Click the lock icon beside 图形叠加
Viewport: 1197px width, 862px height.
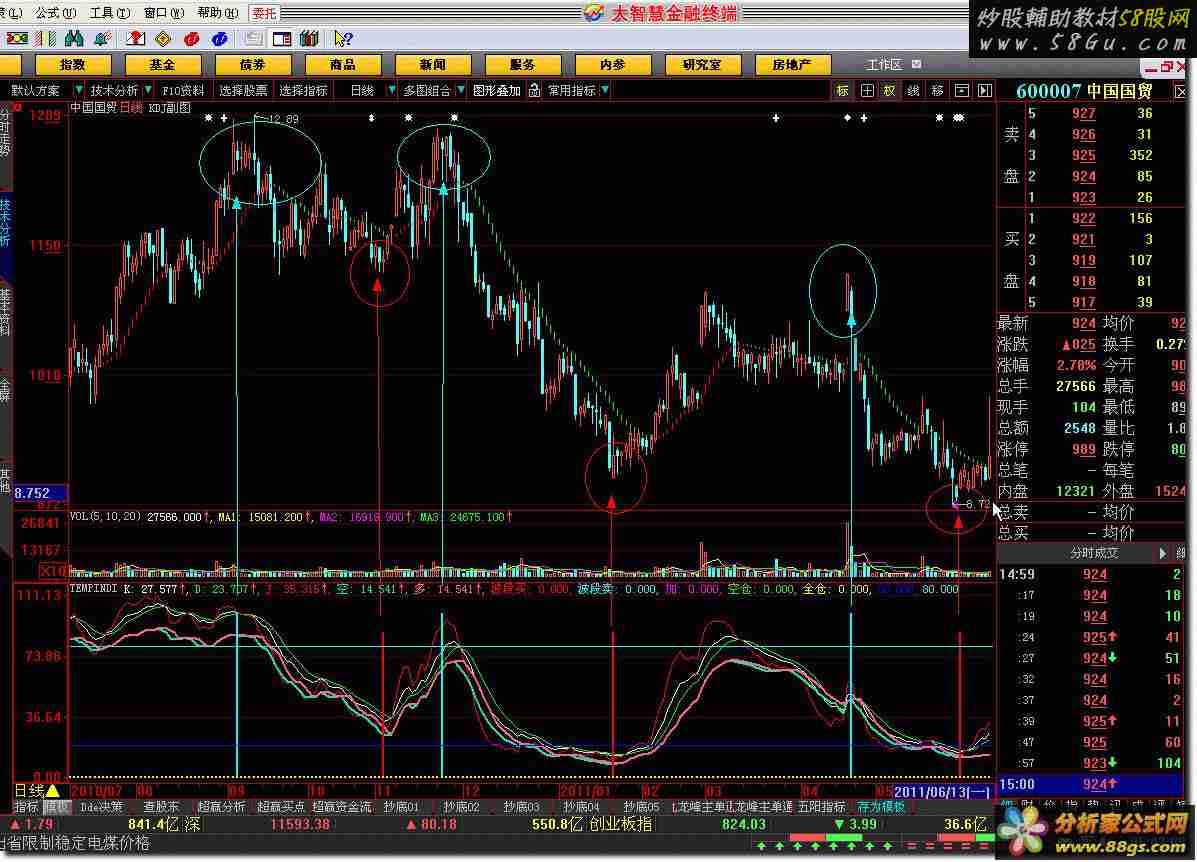pyautogui.click(x=534, y=91)
